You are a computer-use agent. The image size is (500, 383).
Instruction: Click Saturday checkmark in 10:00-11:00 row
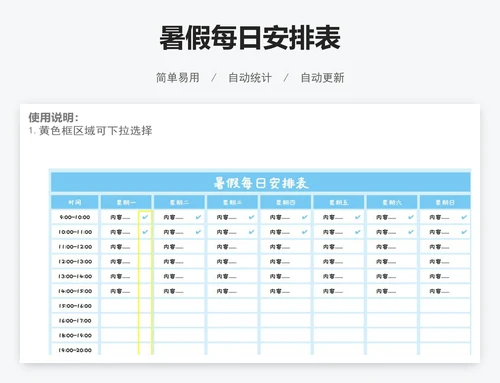click(411, 232)
